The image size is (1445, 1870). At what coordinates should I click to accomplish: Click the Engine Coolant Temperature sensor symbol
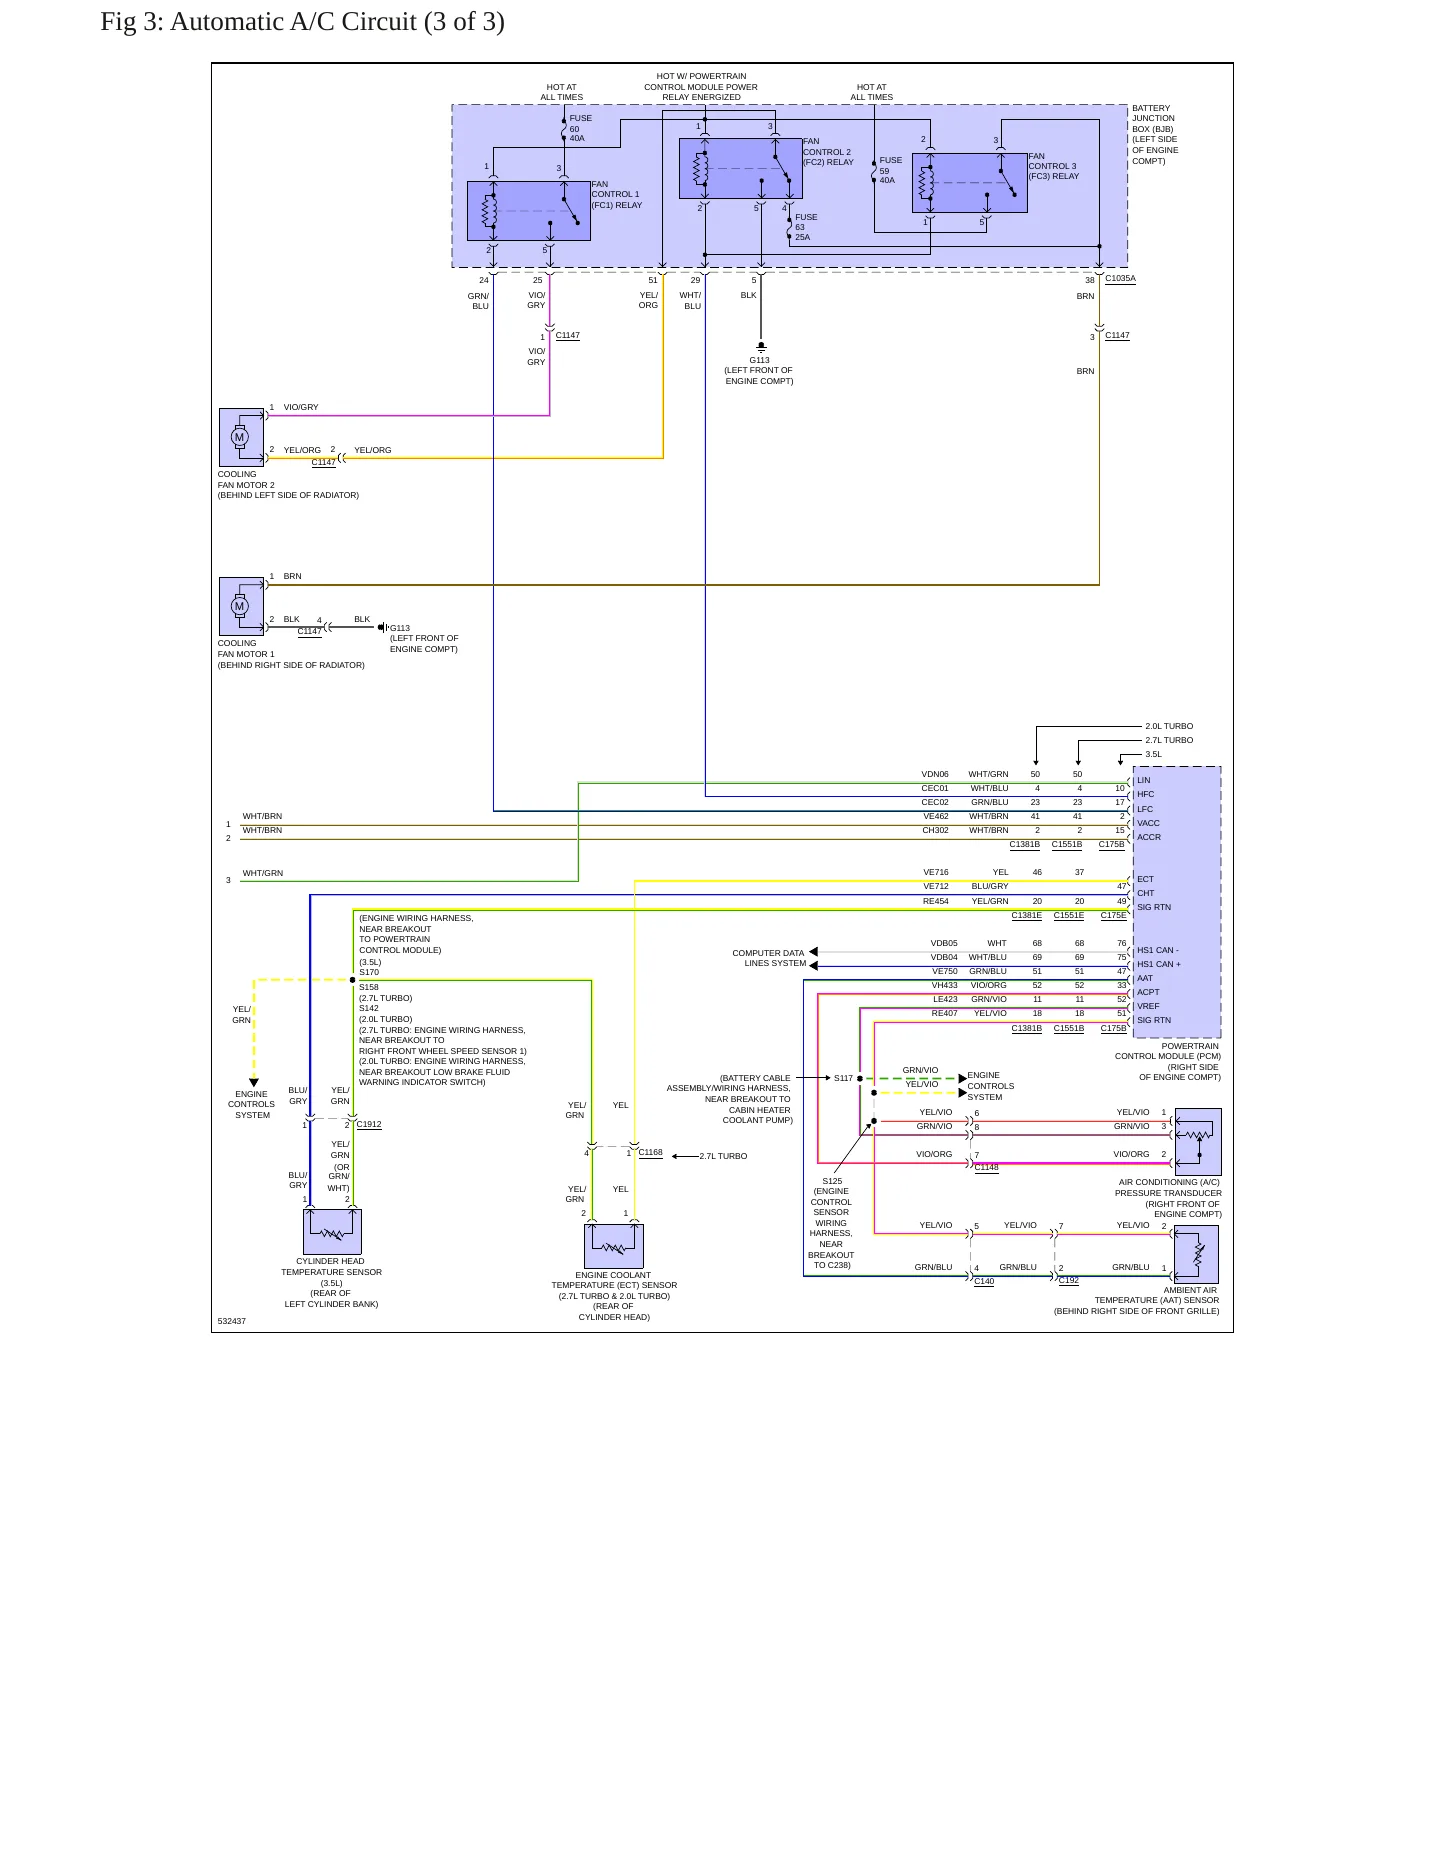pyautogui.click(x=614, y=1246)
